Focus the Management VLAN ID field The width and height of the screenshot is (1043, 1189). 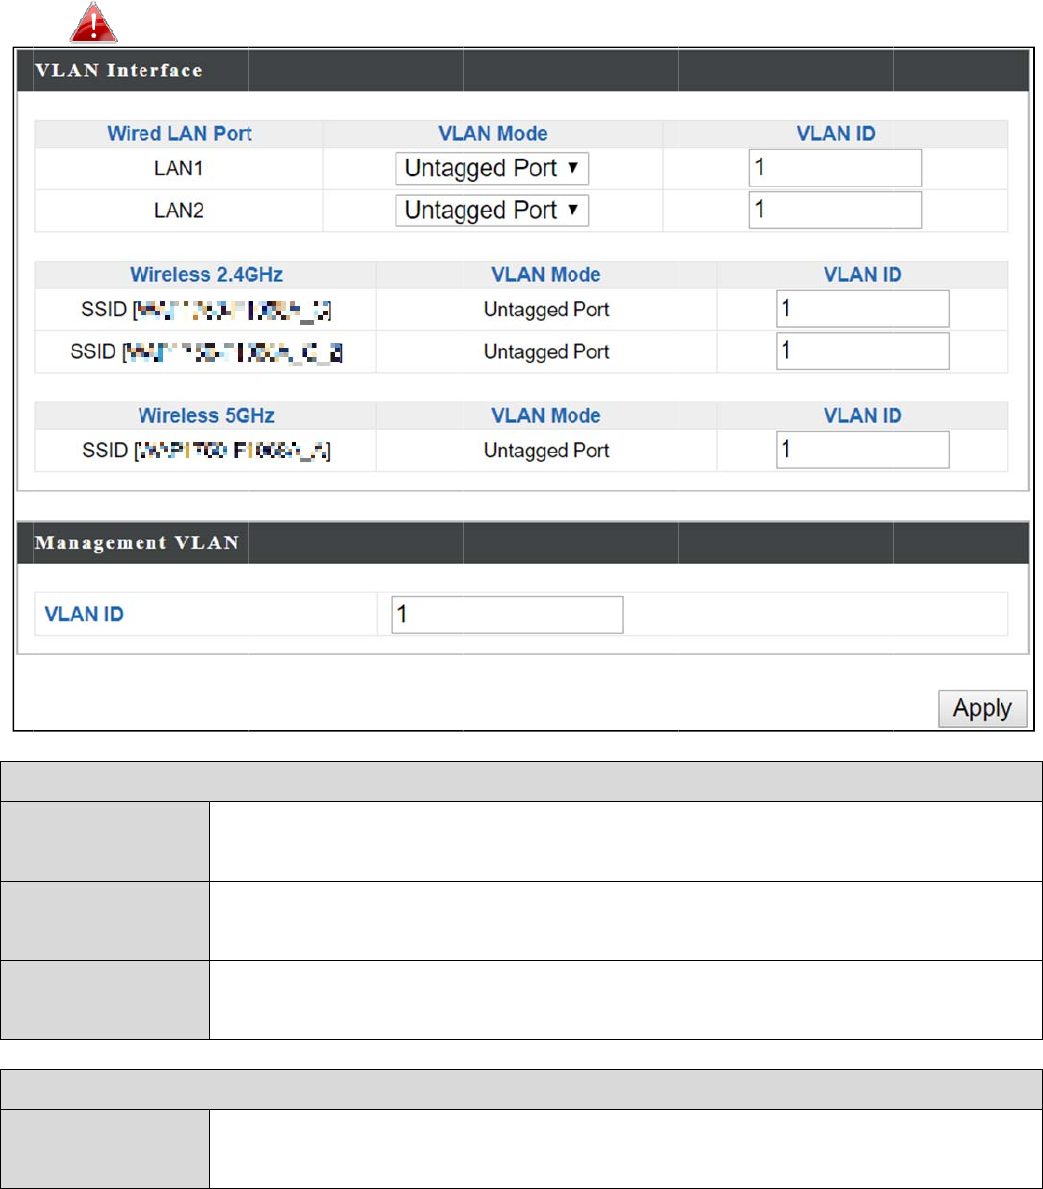(507, 614)
